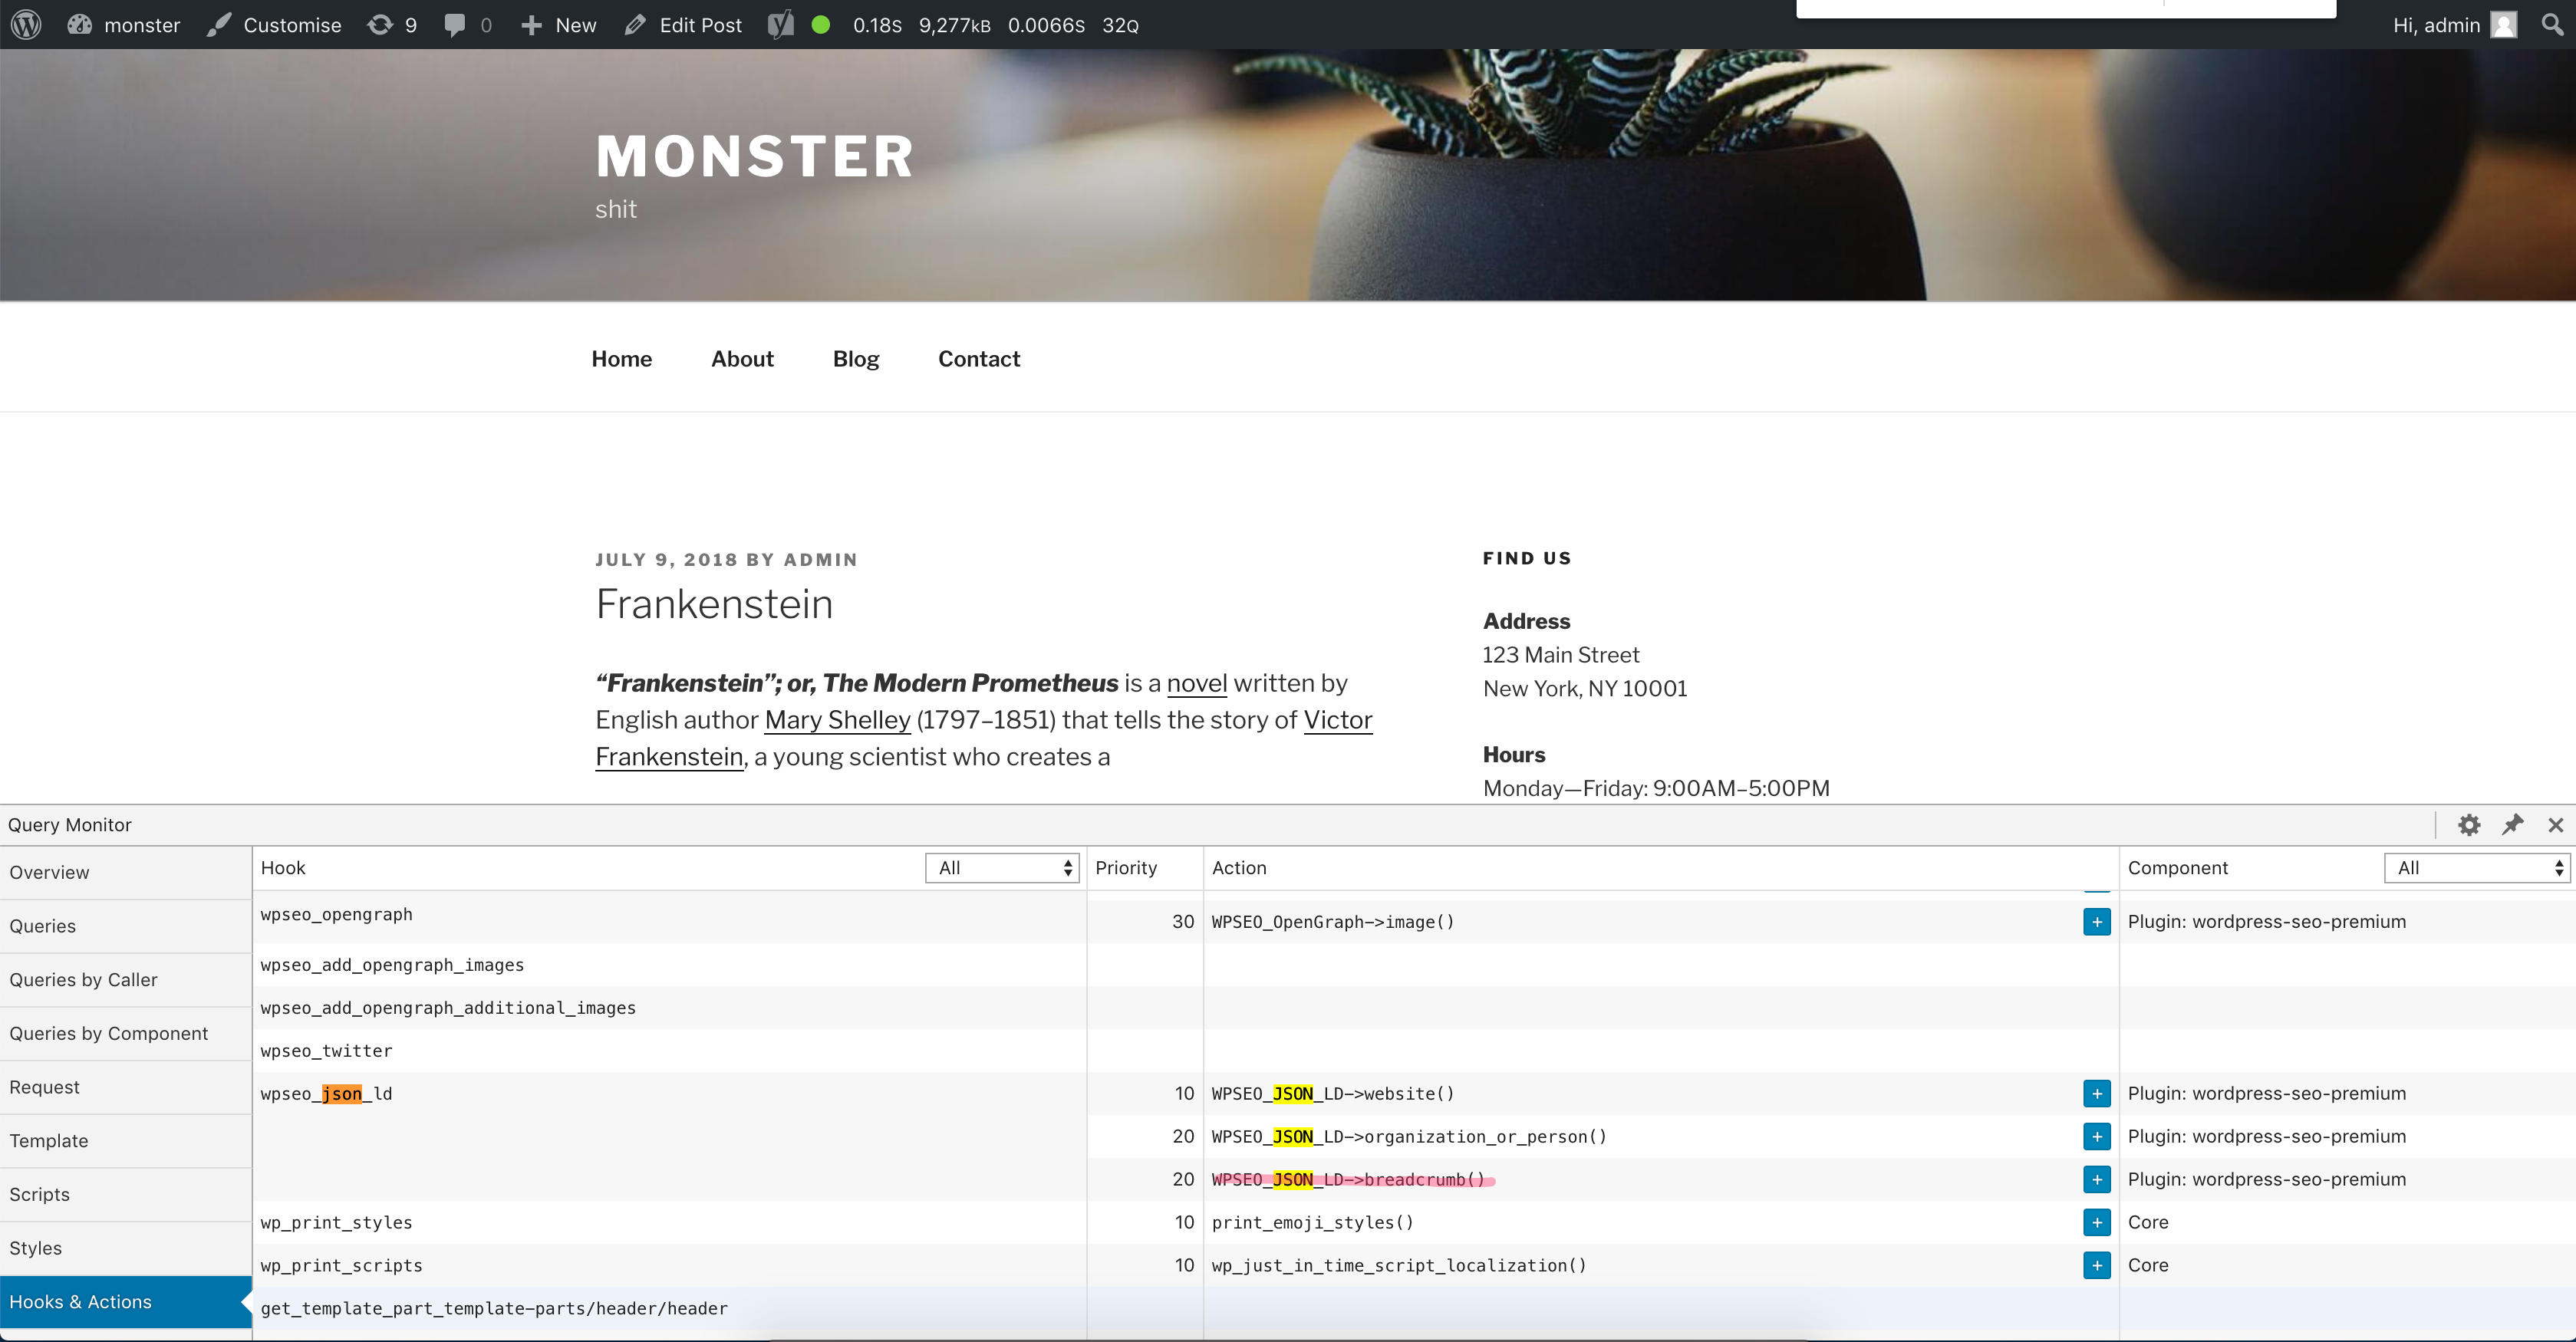Switch to the Queries tab

pos(126,927)
